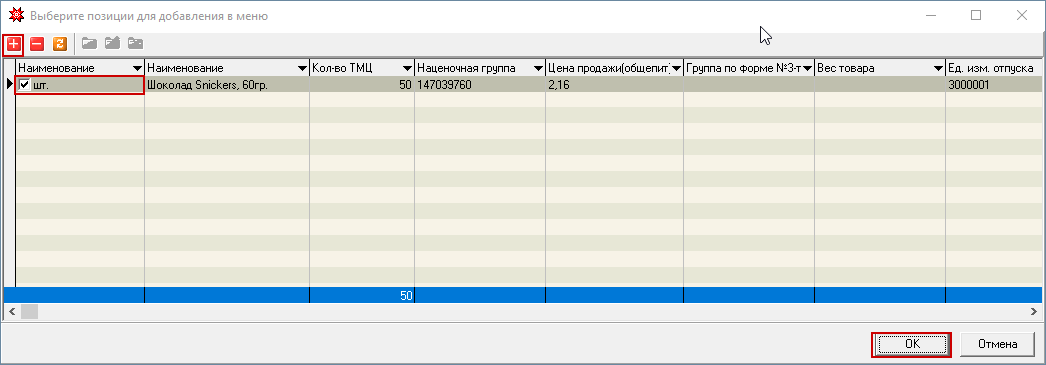Select the 3000001 unit cell

pos(994,85)
